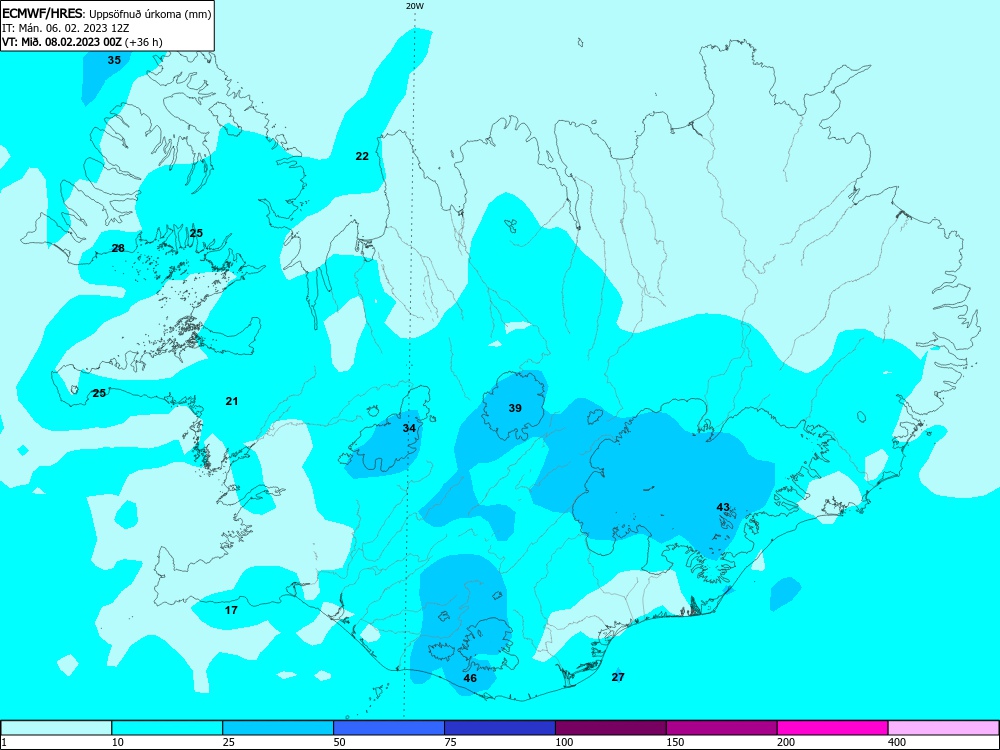Click the precipitation value 22

tap(362, 156)
